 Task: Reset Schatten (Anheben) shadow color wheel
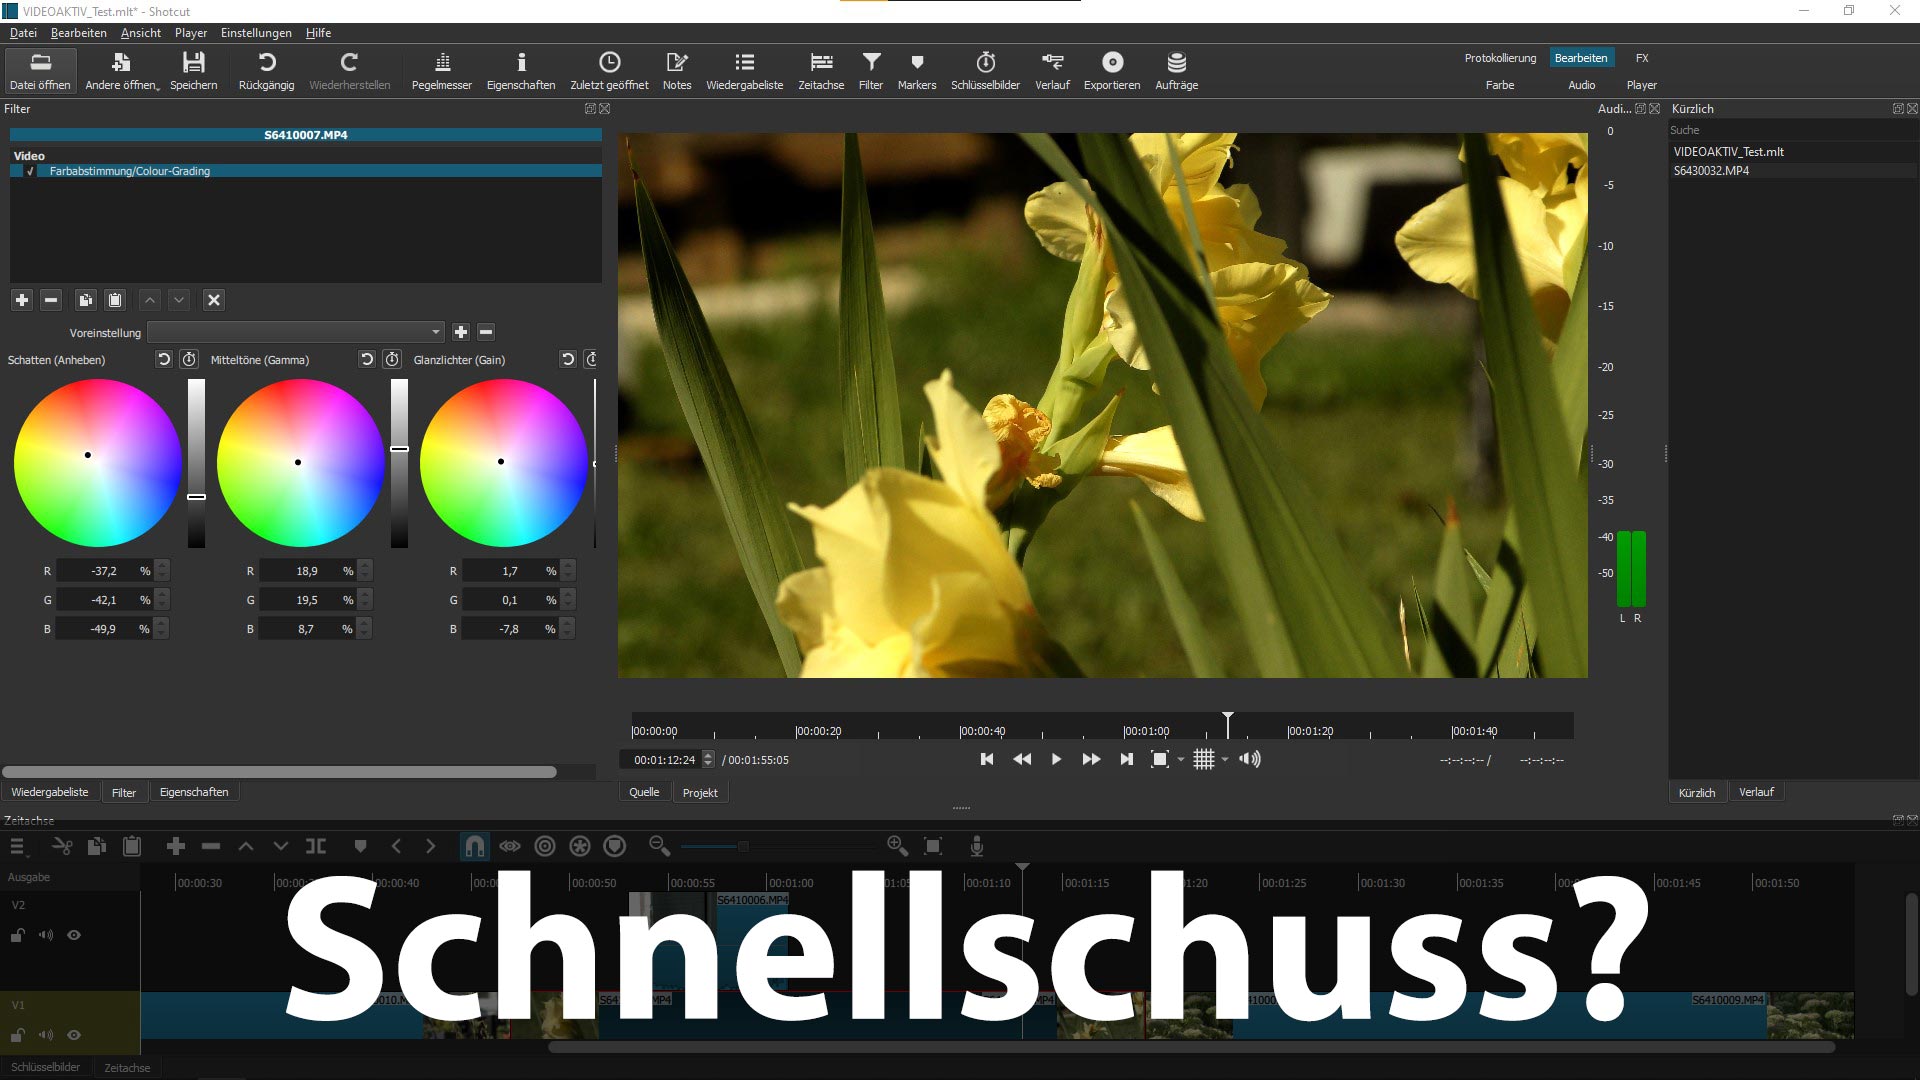pos(164,359)
